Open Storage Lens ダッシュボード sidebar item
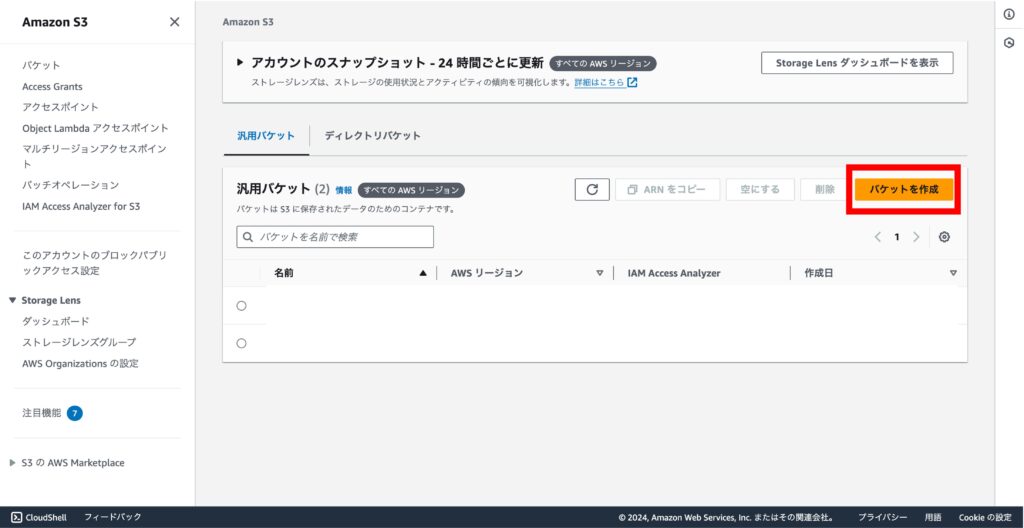This screenshot has height=528, width=1024. [56, 322]
